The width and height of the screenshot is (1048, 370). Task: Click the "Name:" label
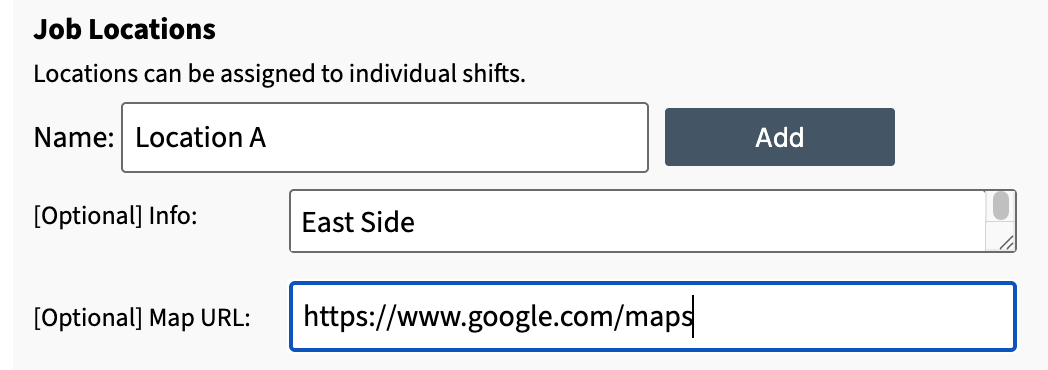(74, 138)
